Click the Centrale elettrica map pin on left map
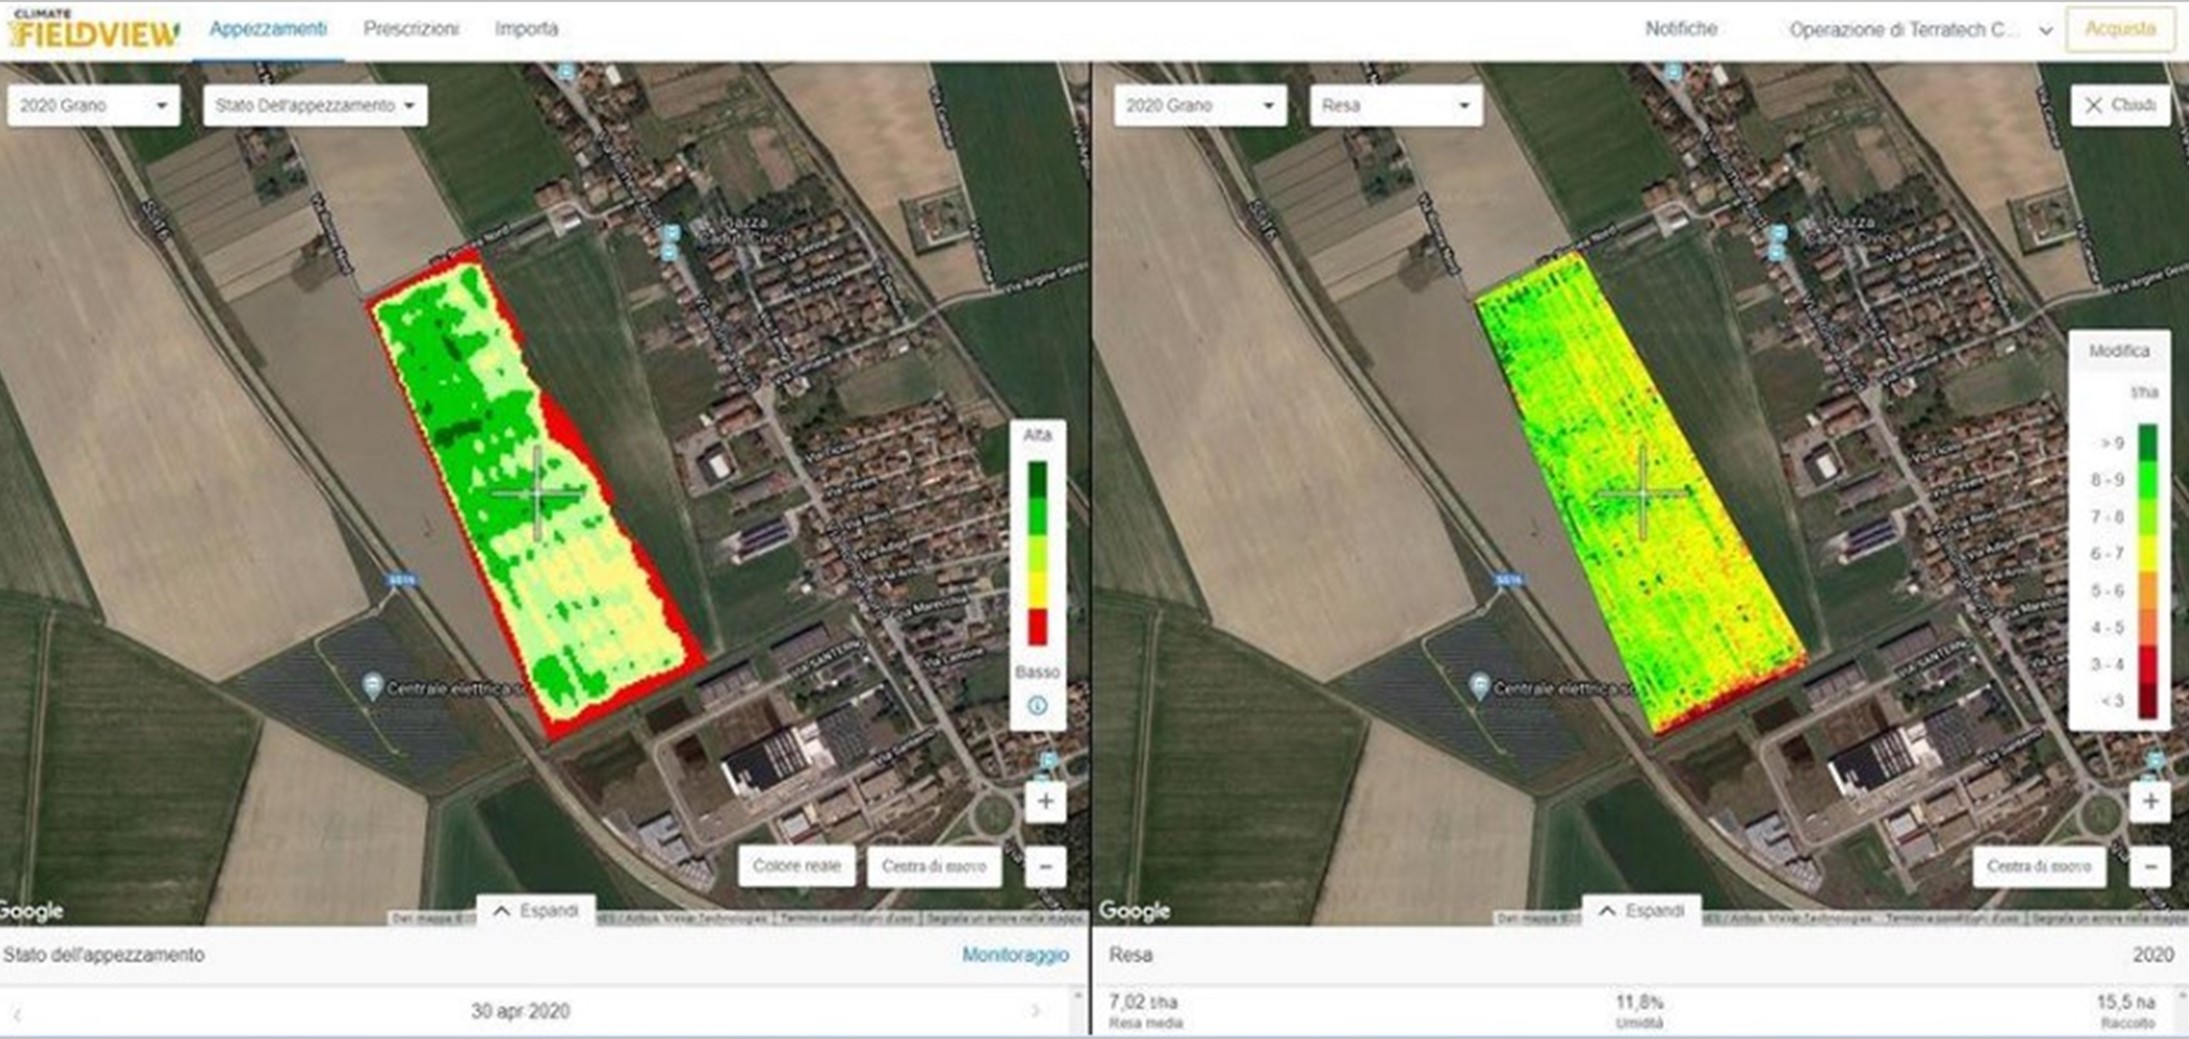Viewport: 2189px width, 1039px height. tap(372, 686)
